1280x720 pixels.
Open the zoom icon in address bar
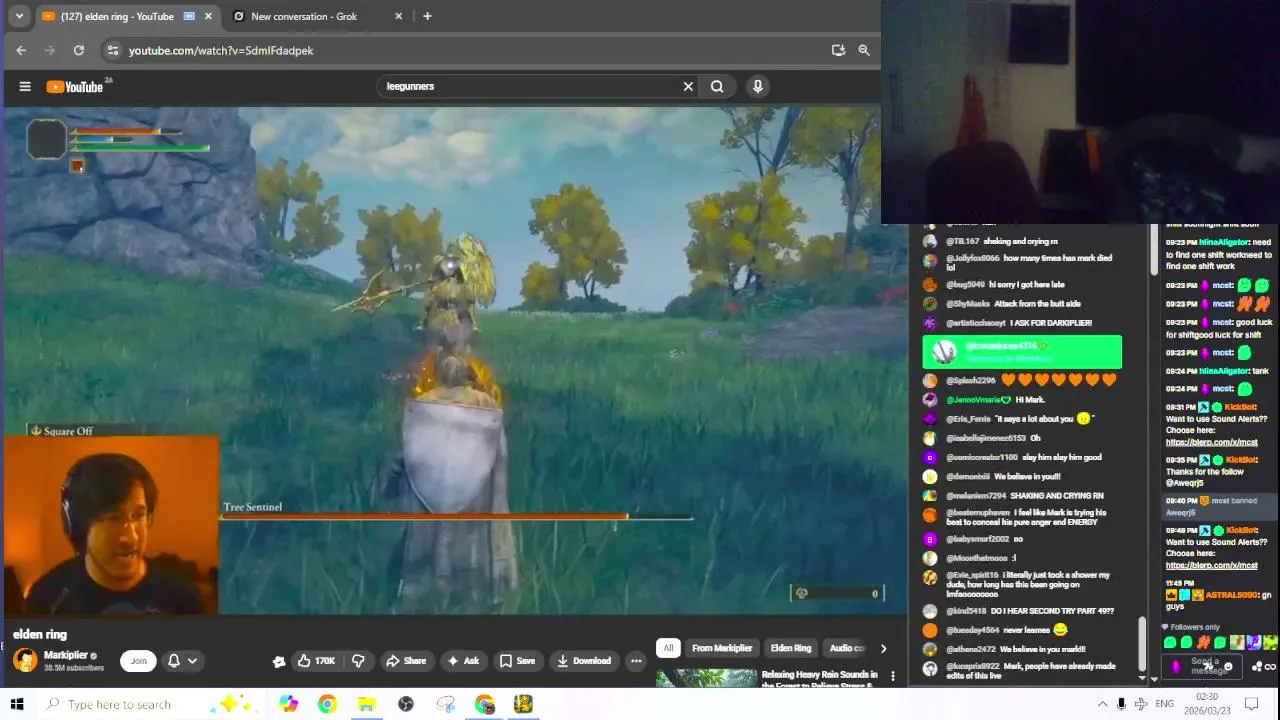[x=864, y=50]
